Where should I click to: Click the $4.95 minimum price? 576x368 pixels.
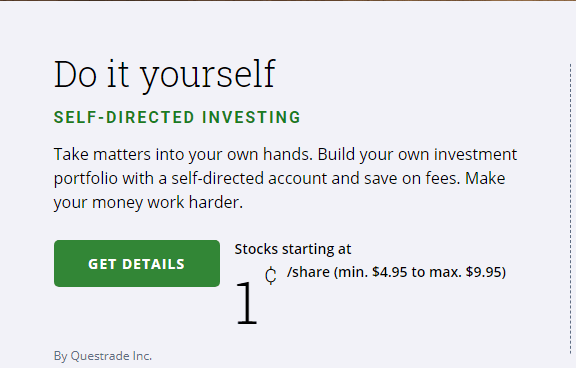389,272
